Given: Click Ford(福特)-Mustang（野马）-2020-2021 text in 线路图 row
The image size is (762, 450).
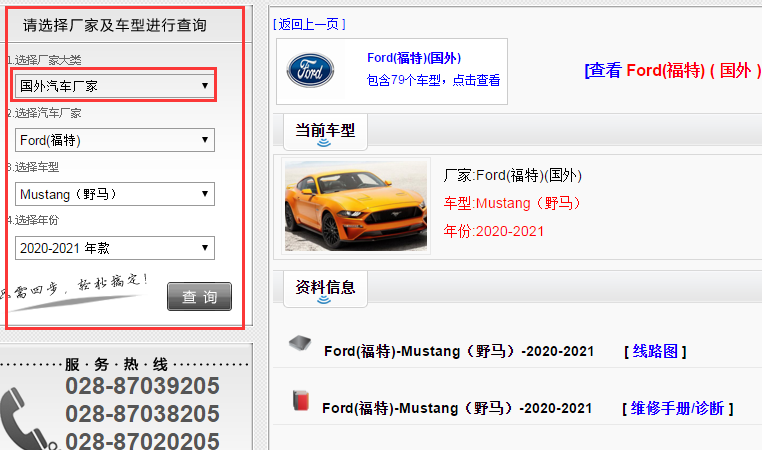Looking at the screenshot, I should click(x=459, y=351).
